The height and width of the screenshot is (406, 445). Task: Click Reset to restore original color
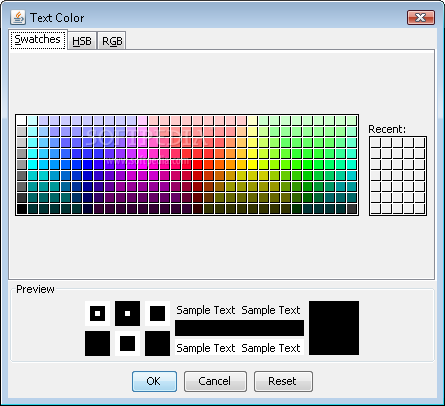(283, 381)
